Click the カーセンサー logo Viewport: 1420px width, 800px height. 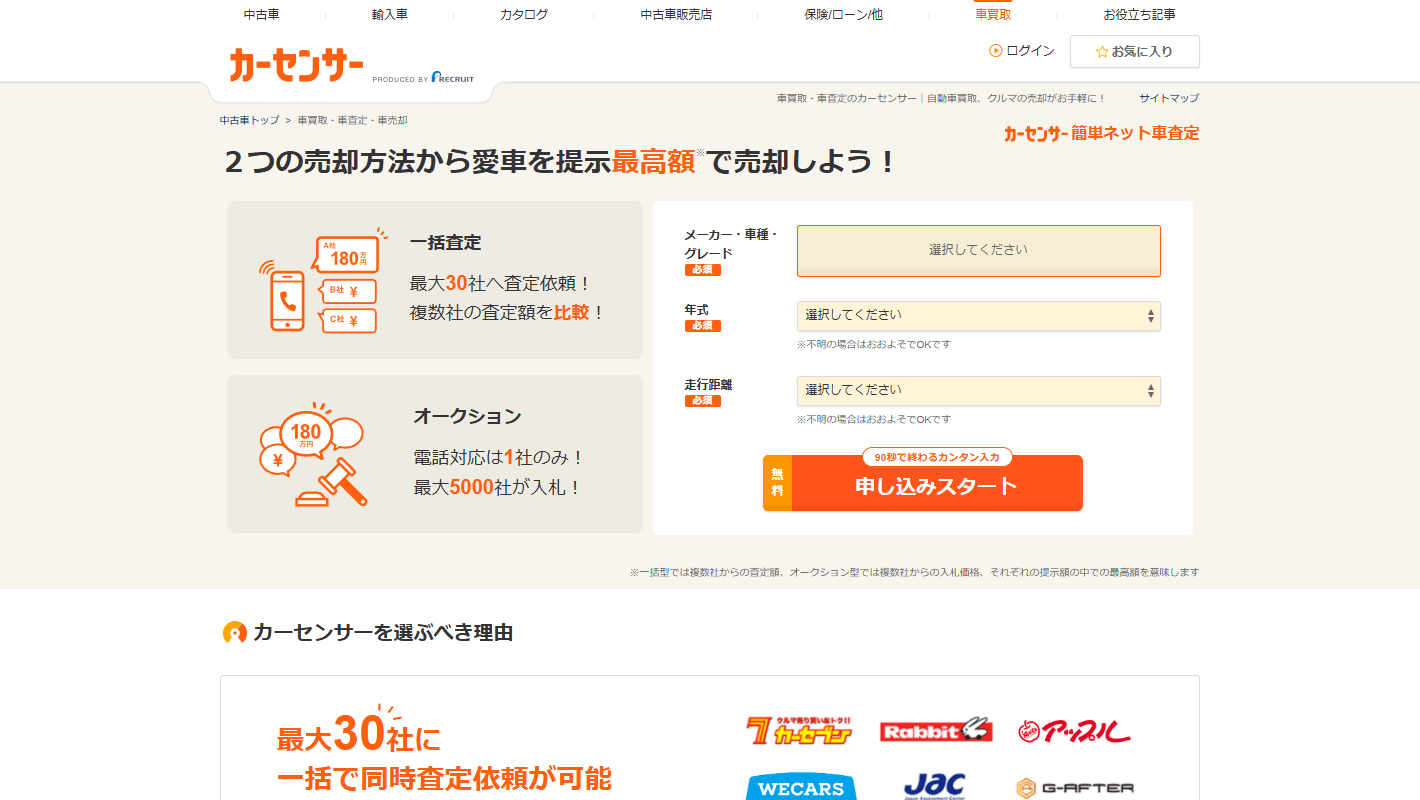[x=296, y=65]
